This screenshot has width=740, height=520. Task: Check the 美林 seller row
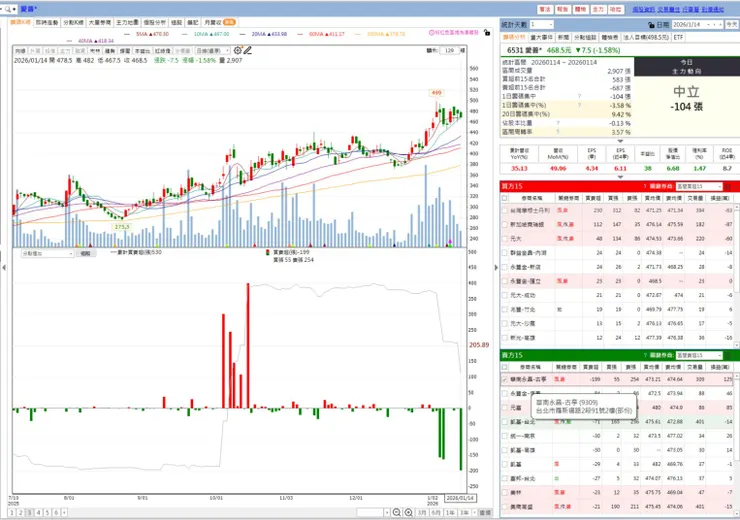click(505, 493)
